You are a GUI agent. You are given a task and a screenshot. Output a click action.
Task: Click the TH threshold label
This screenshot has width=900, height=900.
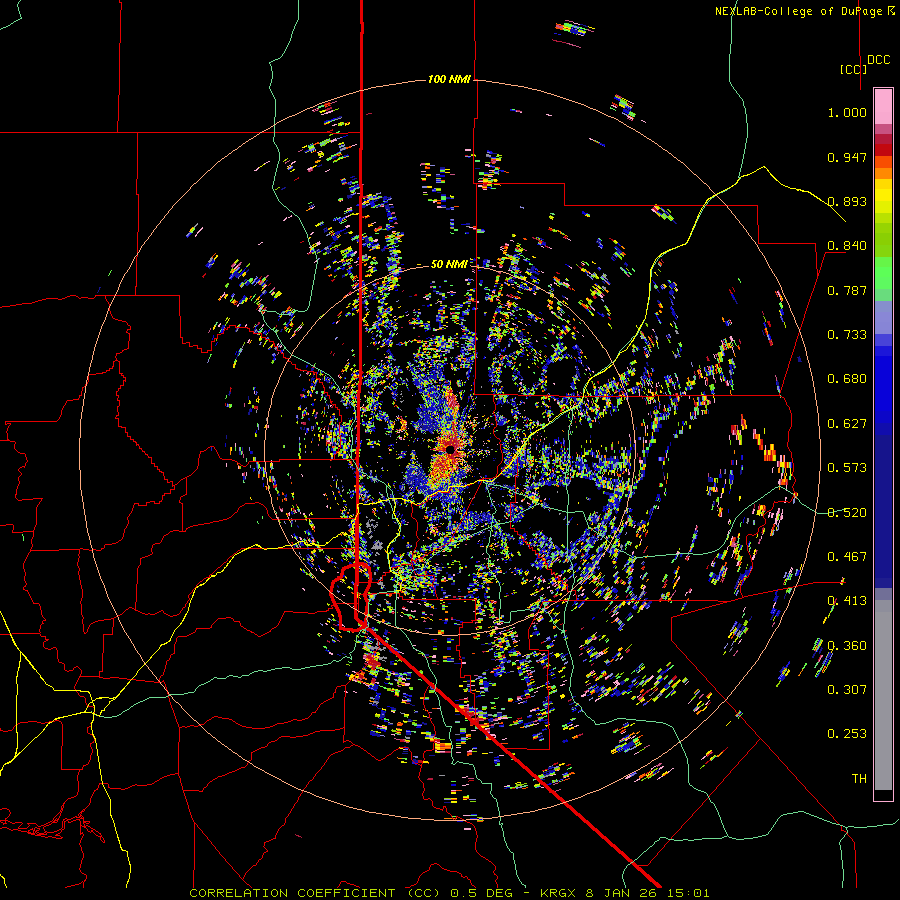point(859,779)
